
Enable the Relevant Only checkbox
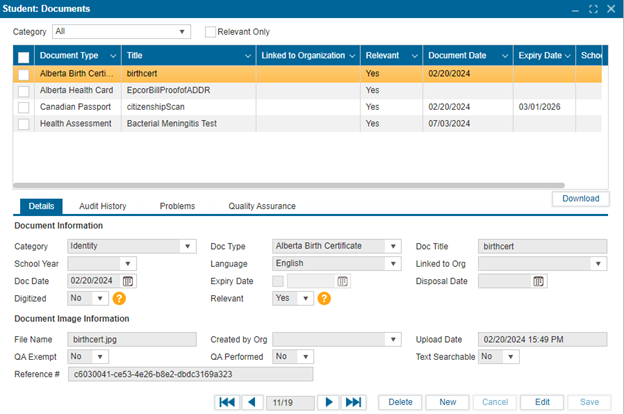(210, 32)
